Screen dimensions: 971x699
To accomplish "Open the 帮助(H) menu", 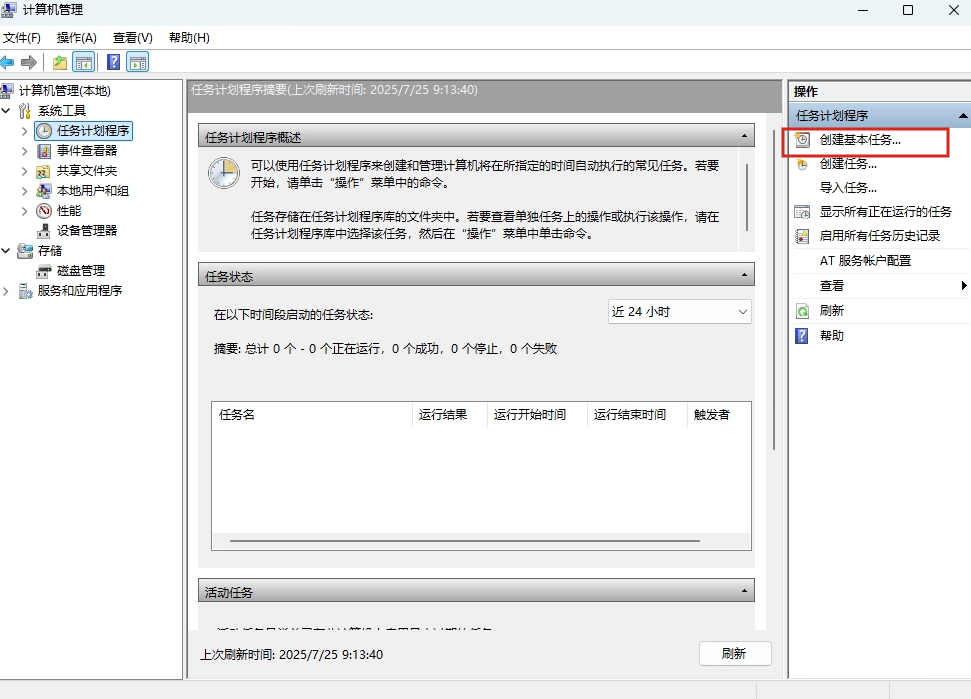I will point(189,38).
